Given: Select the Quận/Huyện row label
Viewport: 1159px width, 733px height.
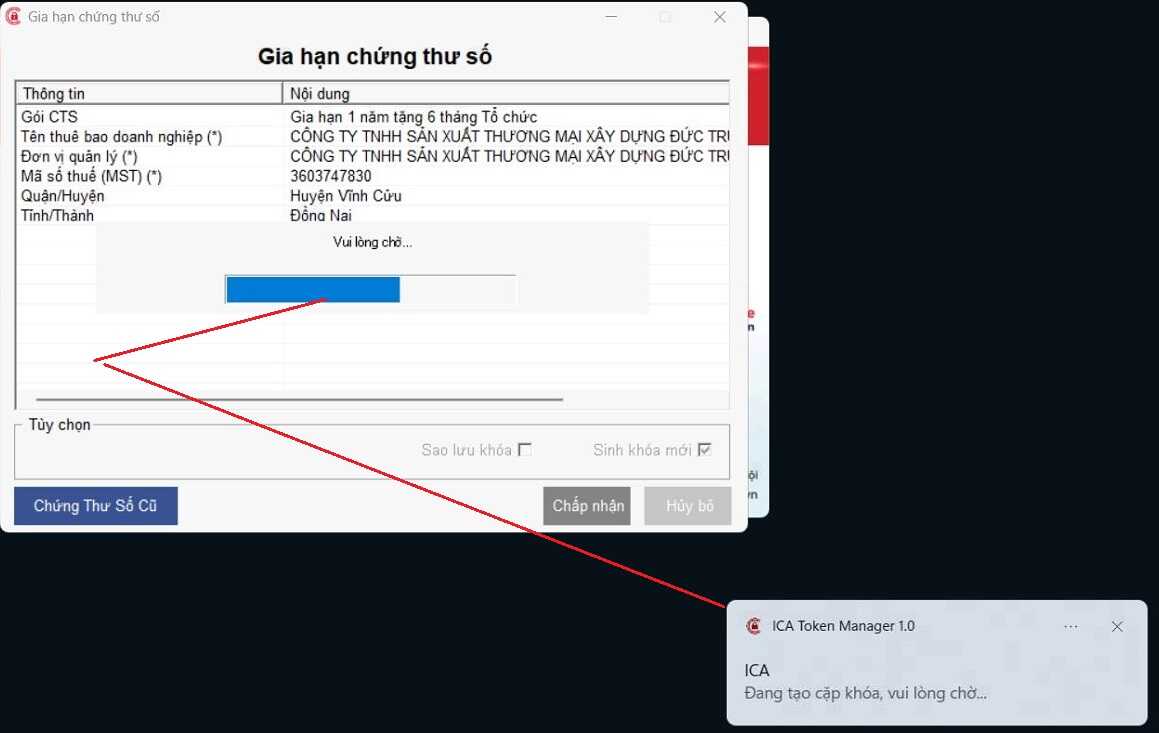Looking at the screenshot, I should pyautogui.click(x=62, y=196).
